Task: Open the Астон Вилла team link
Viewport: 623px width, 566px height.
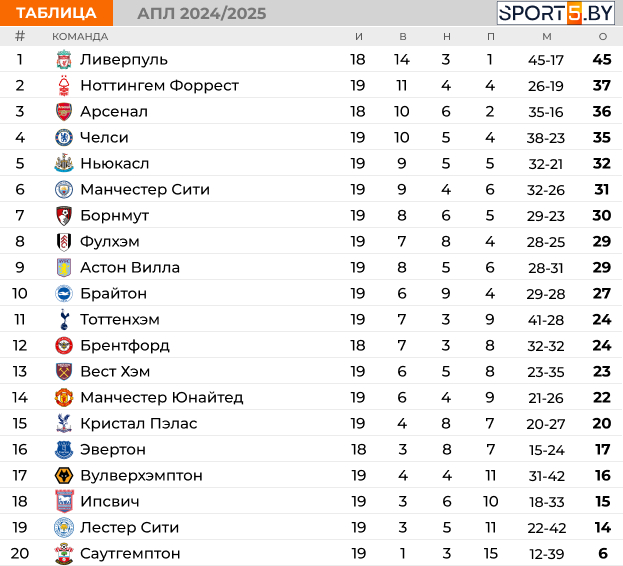Action: click(x=130, y=268)
